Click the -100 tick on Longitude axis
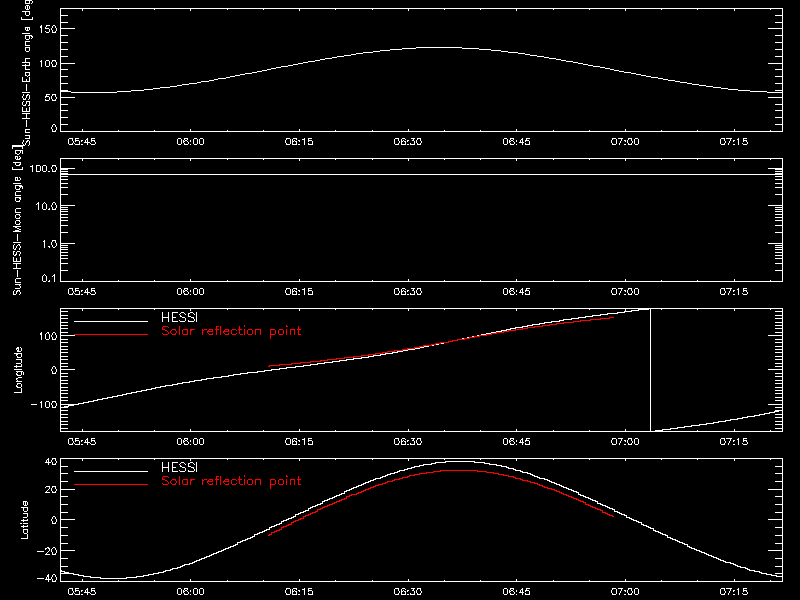This screenshot has width=800, height=600. [x=44, y=405]
